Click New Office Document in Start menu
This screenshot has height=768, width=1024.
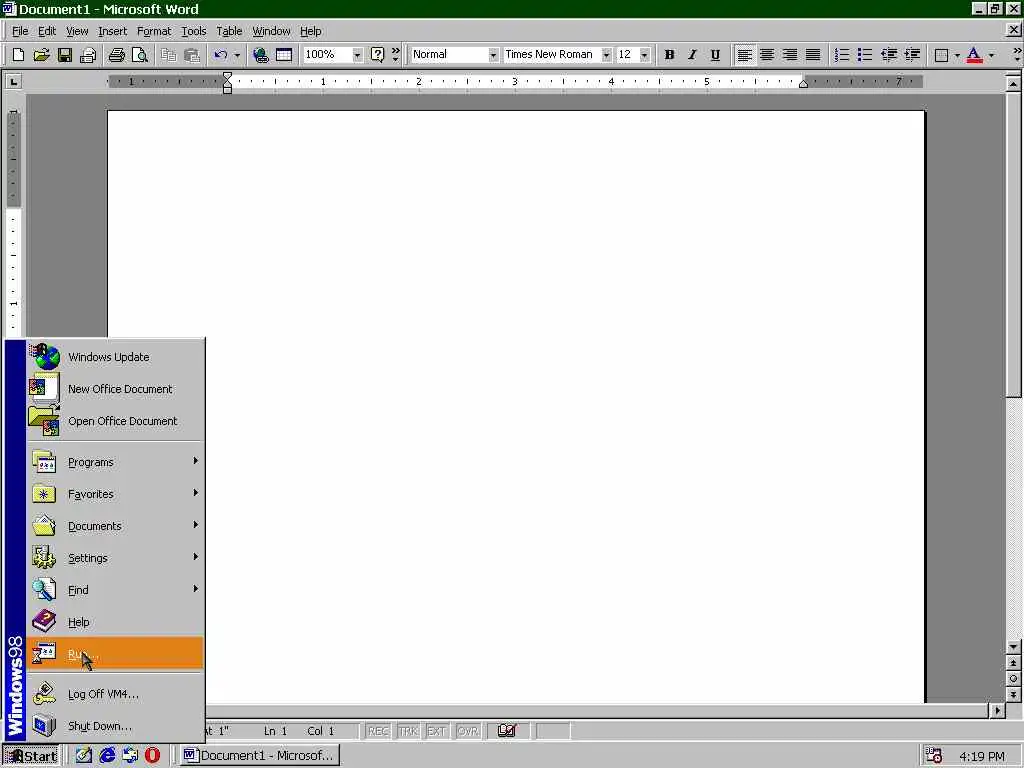[x=115, y=389]
